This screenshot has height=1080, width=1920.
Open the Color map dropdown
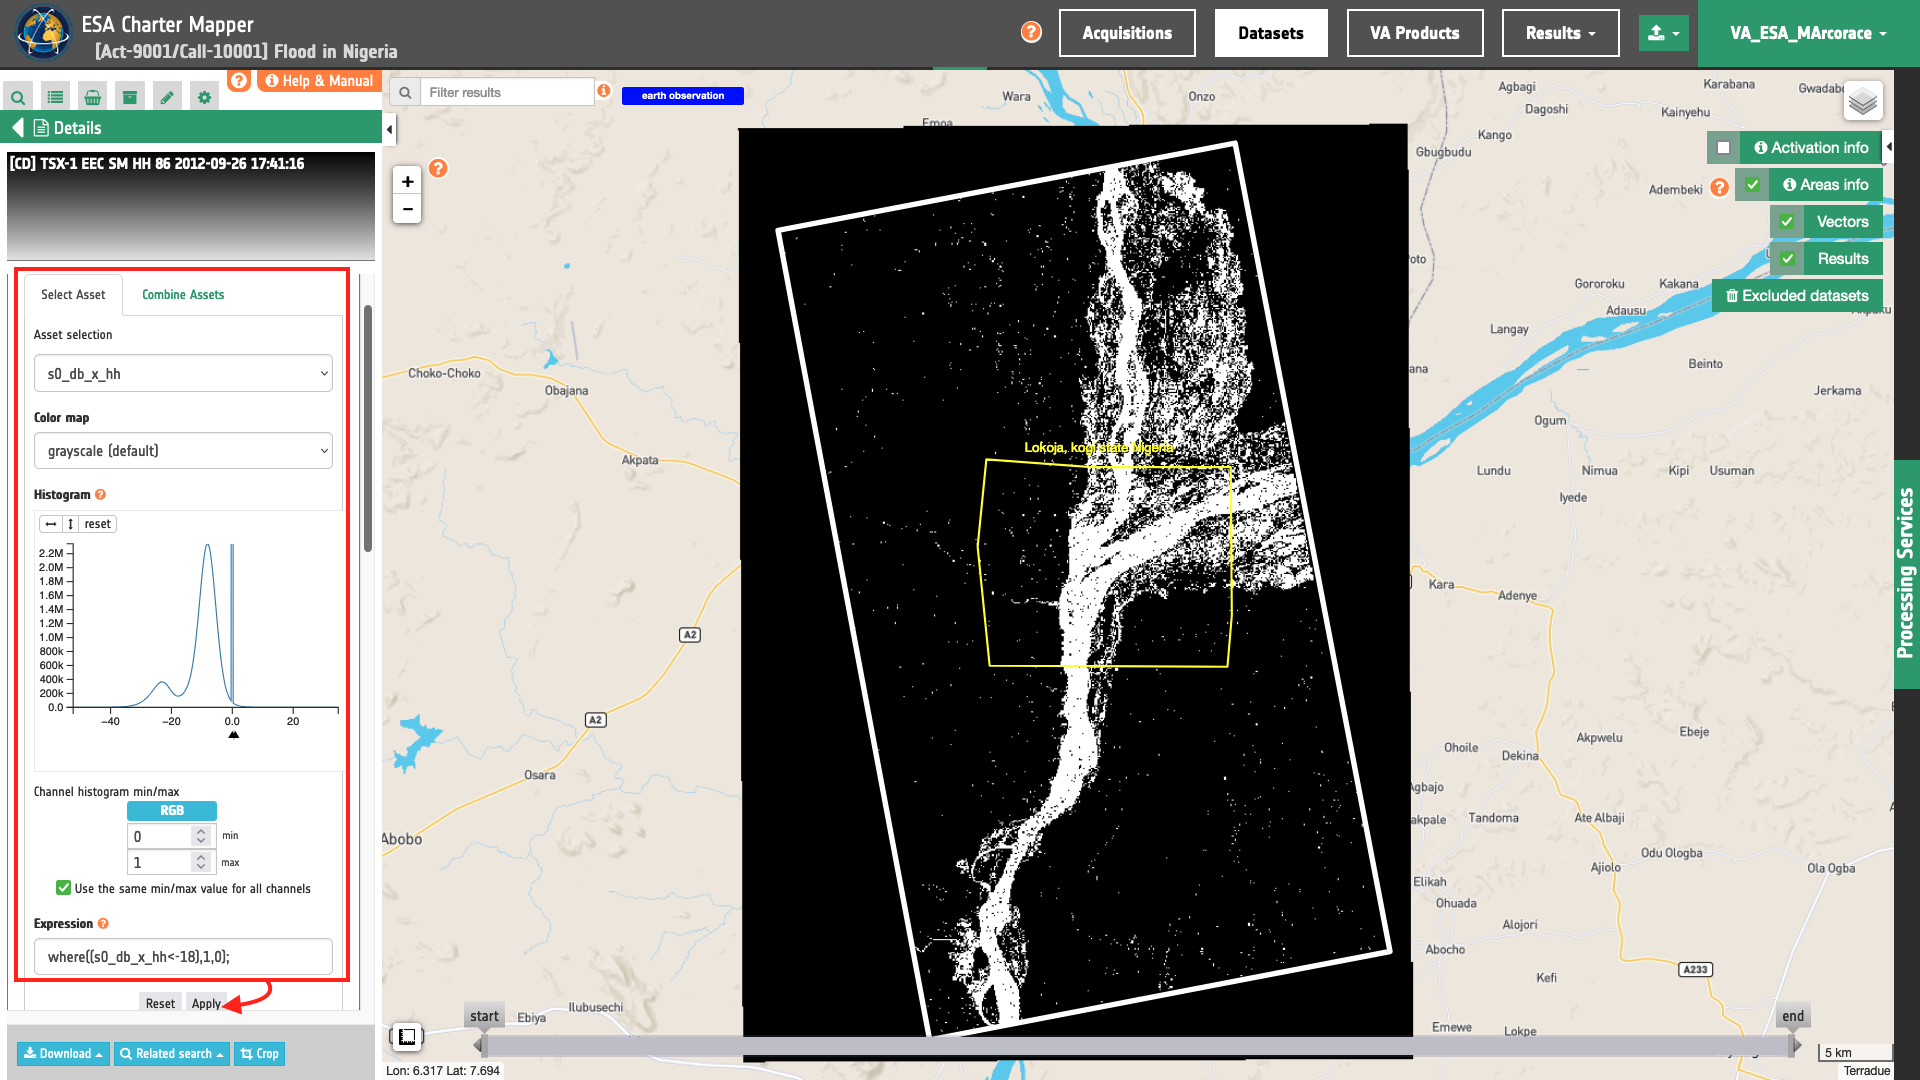183,451
